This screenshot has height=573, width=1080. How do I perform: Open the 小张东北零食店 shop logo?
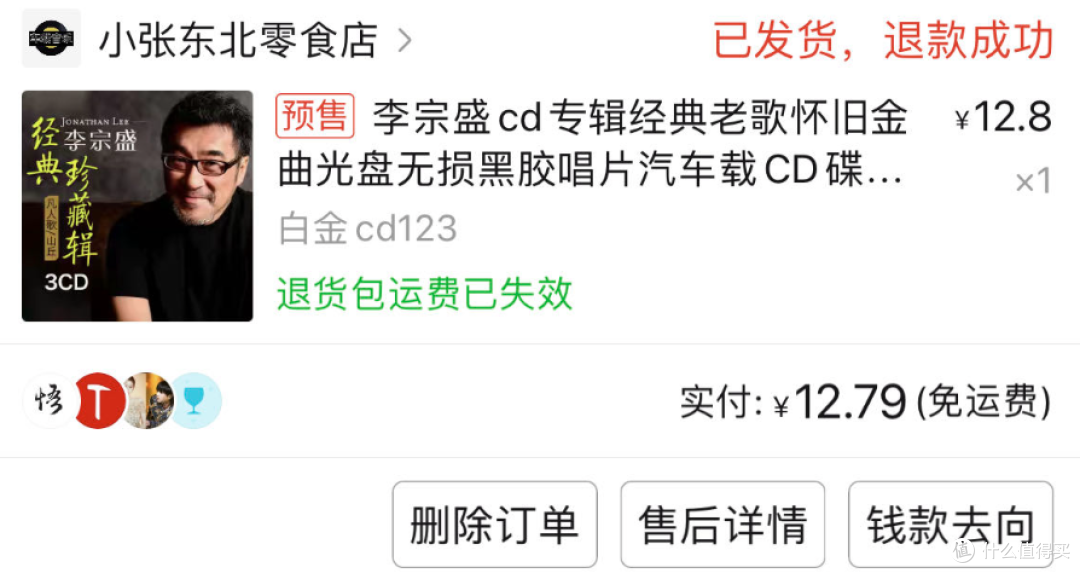tap(51, 39)
